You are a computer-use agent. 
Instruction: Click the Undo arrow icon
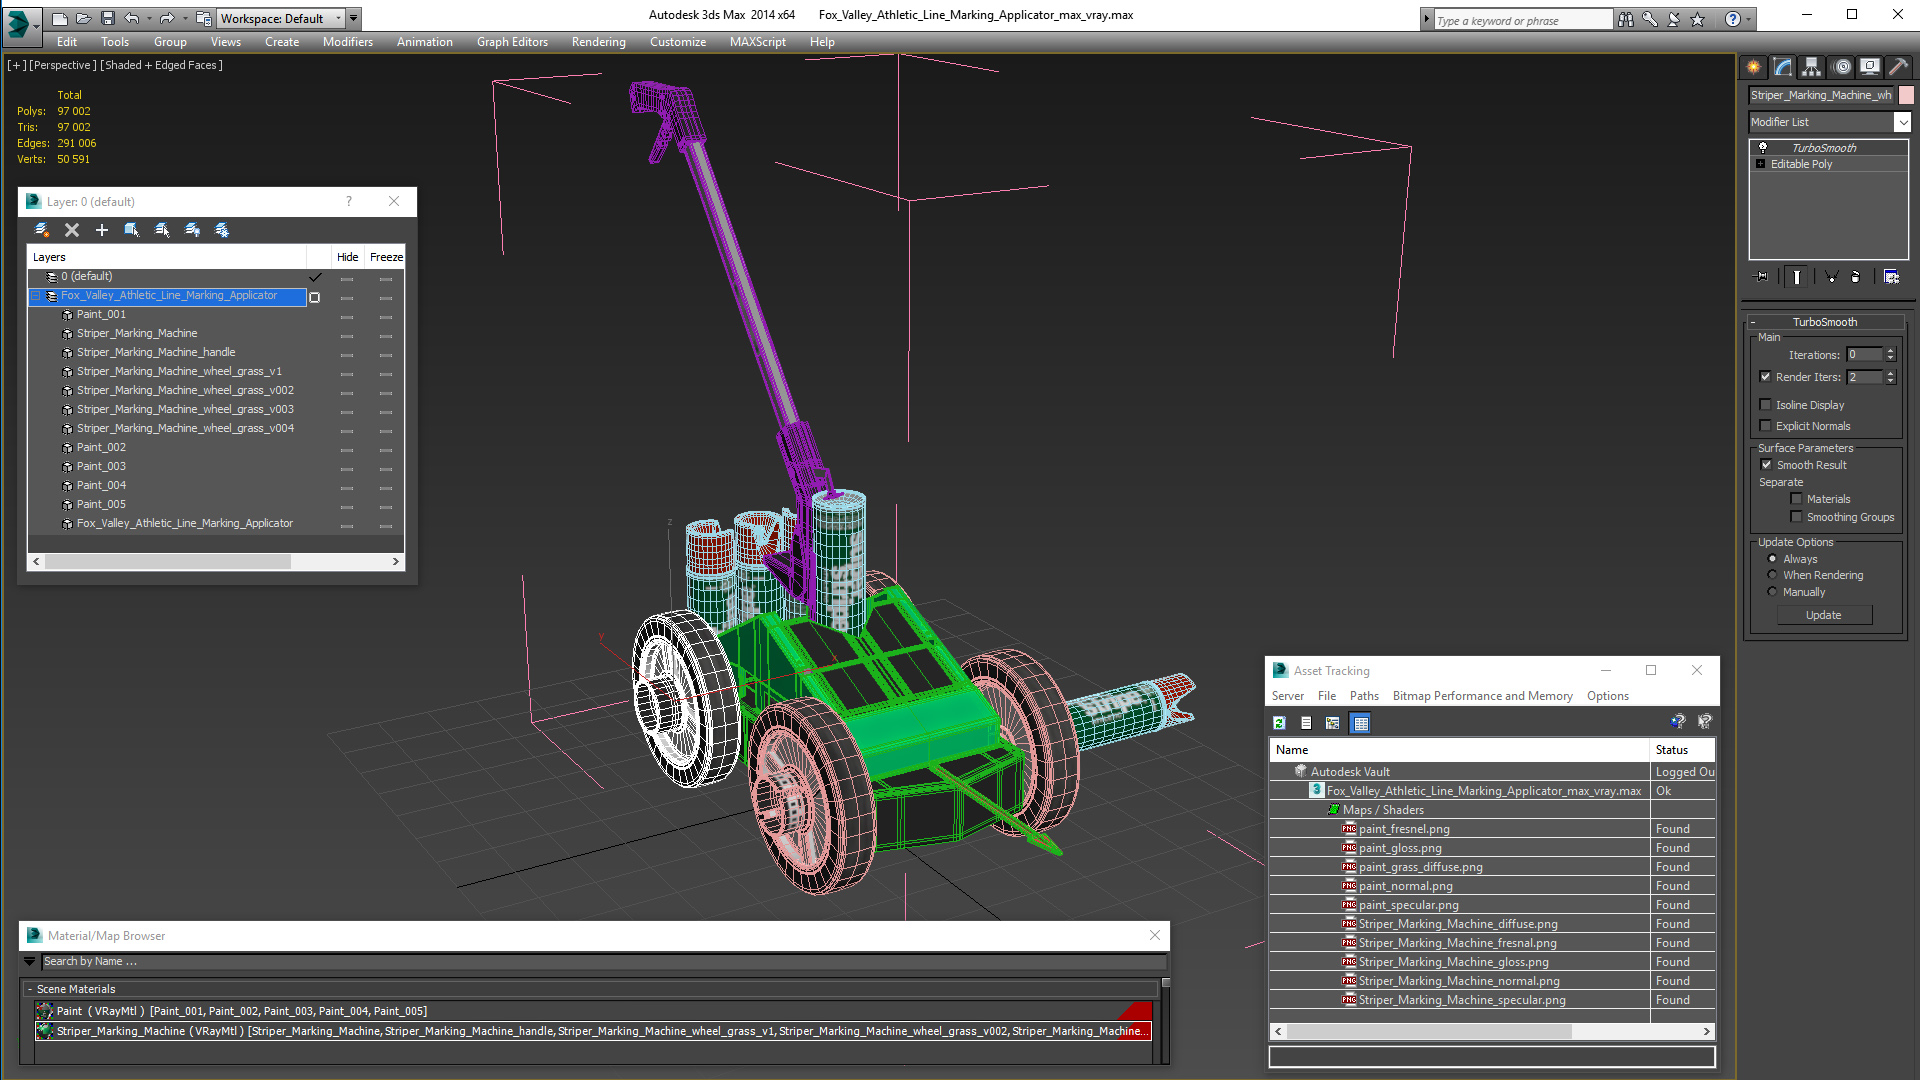131,18
